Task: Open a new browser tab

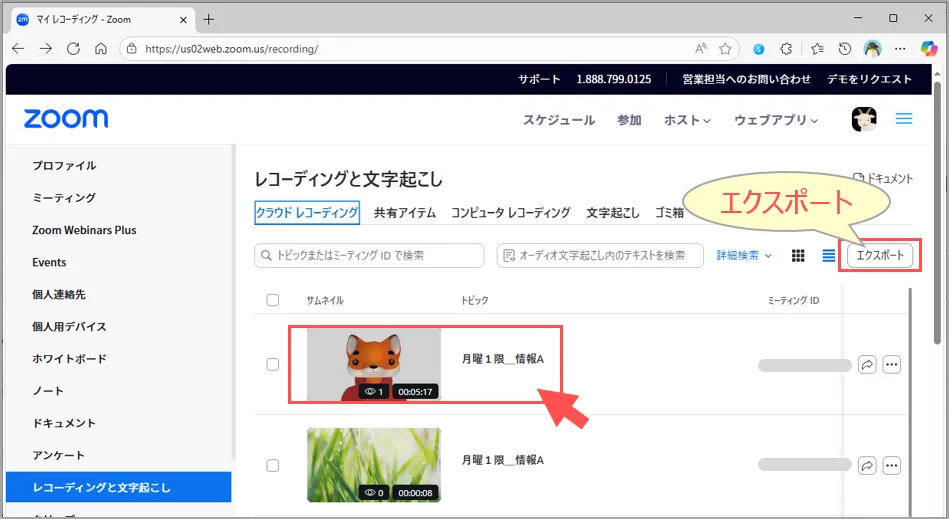Action: [209, 19]
